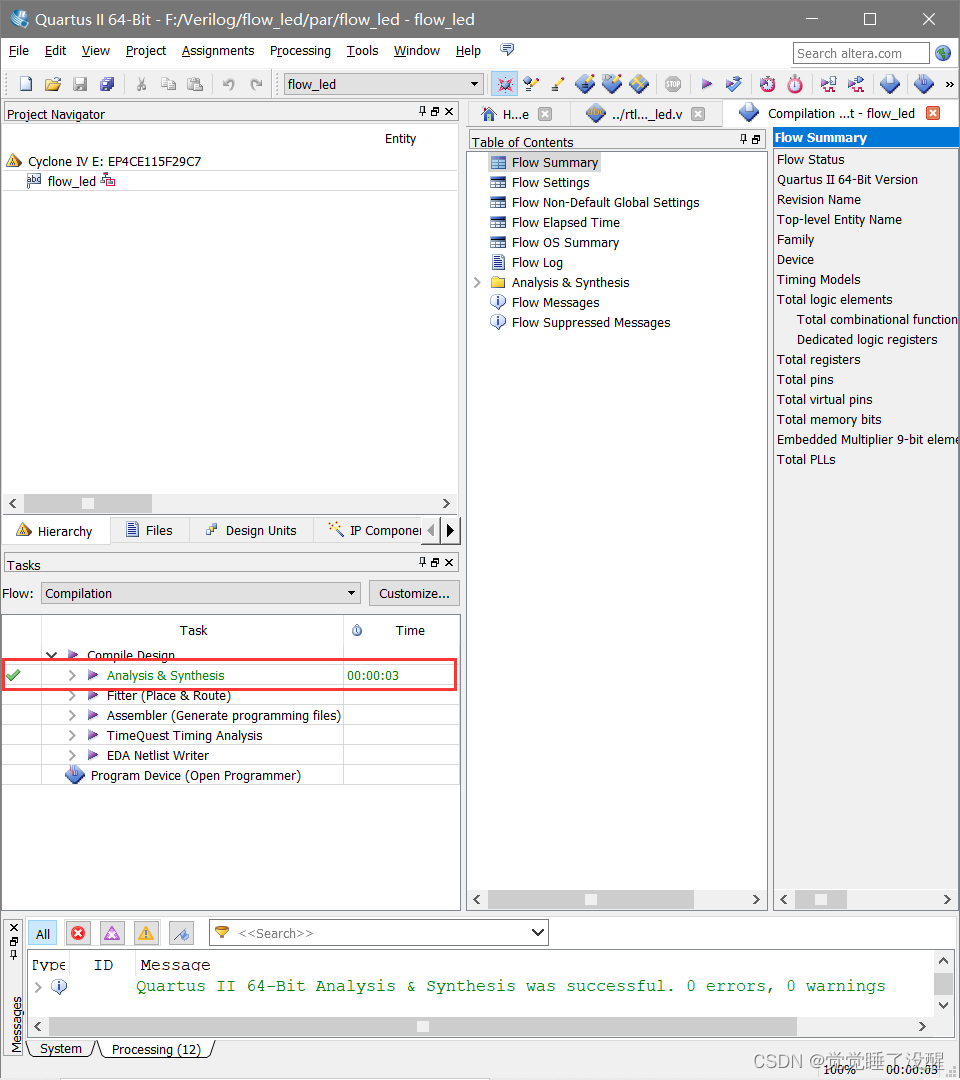Toggle the purple critical warning filter

[112, 933]
